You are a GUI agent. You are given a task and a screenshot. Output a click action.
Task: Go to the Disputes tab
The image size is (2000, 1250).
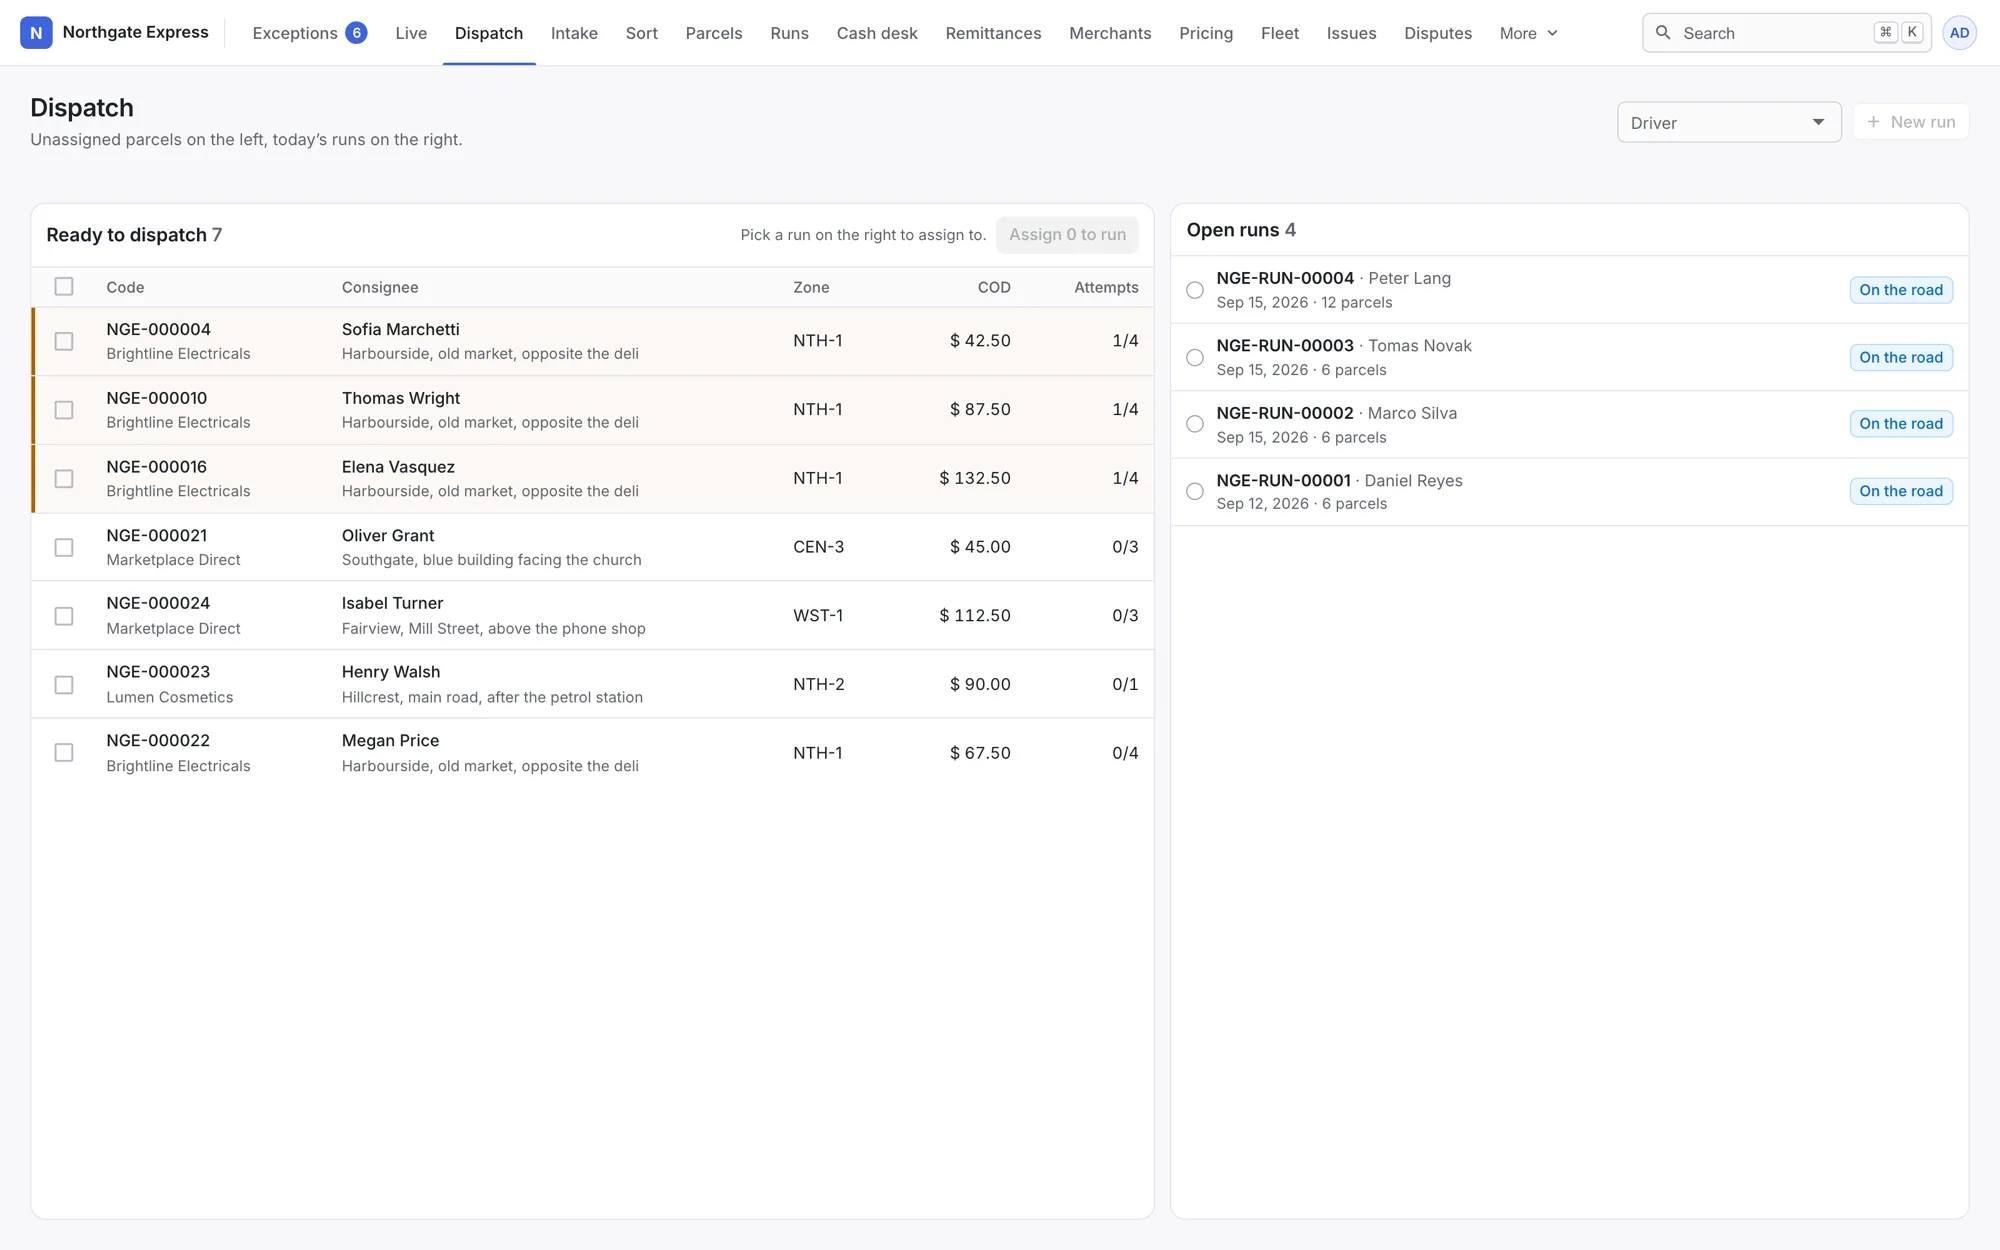coord(1438,33)
